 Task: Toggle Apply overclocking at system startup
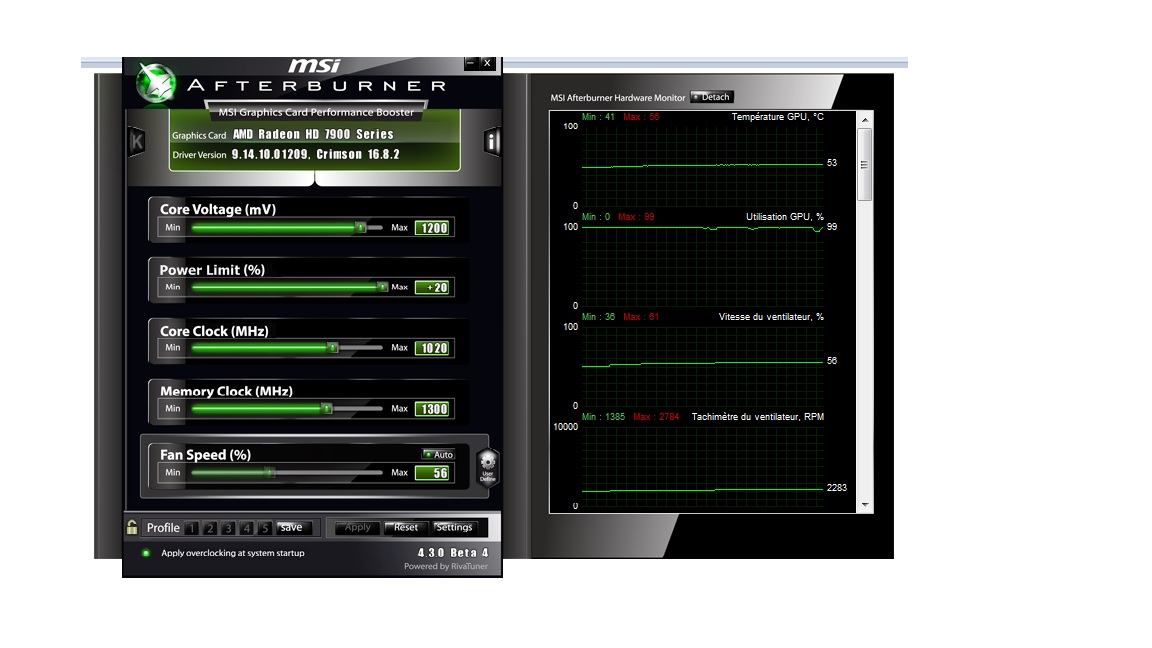tap(145, 552)
